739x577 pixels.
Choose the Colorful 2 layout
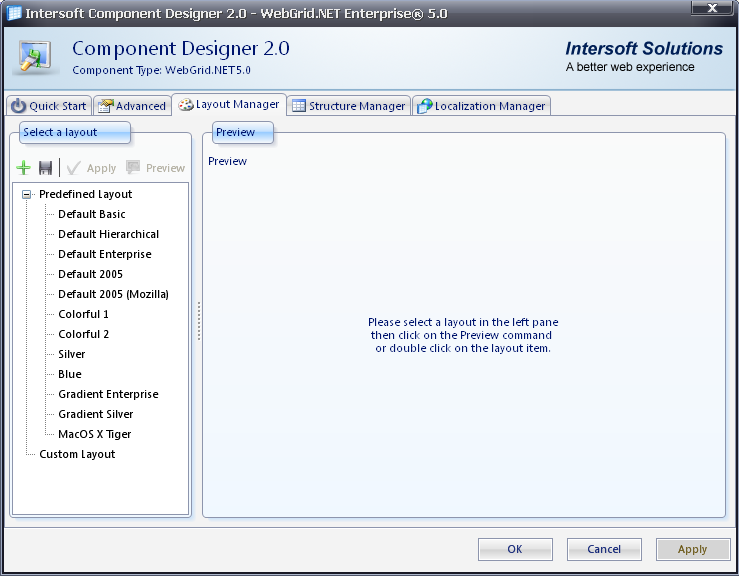pyautogui.click(x=83, y=334)
